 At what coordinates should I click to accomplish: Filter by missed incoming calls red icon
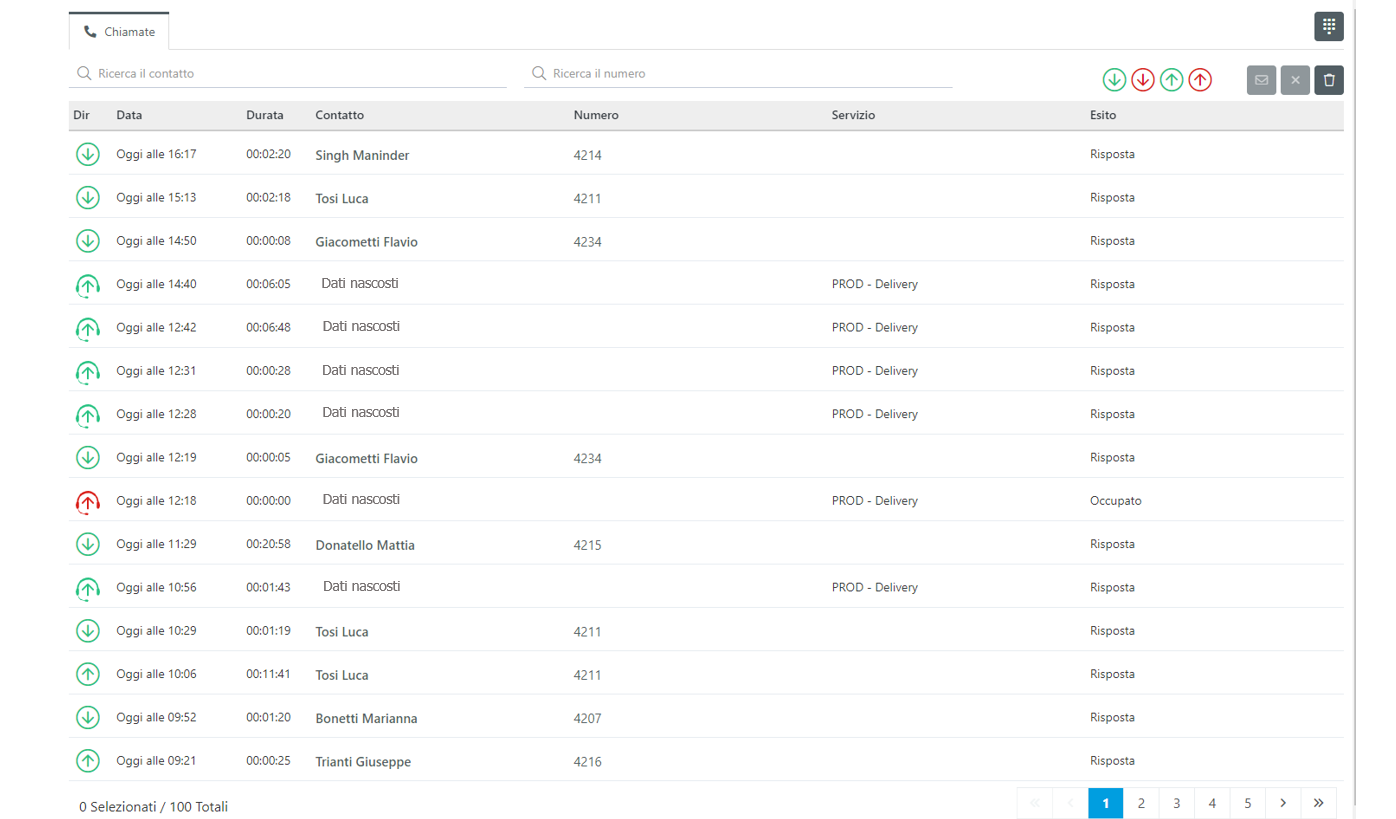(x=1143, y=80)
